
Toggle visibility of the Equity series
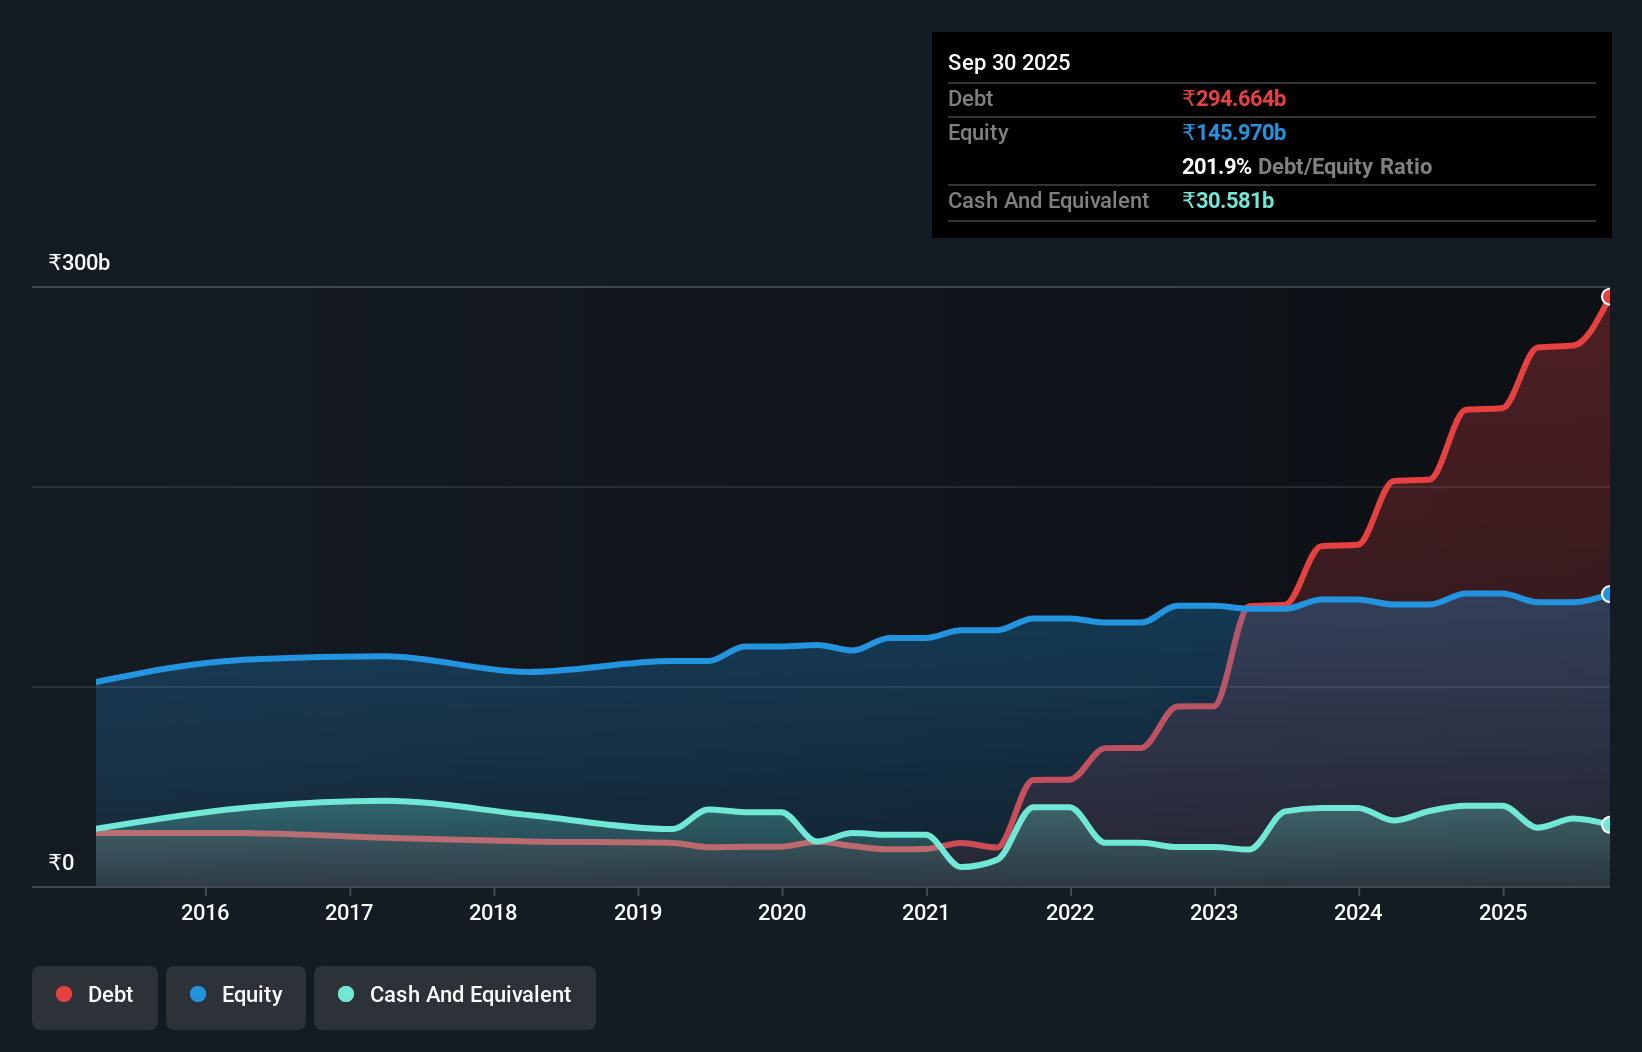point(236,996)
